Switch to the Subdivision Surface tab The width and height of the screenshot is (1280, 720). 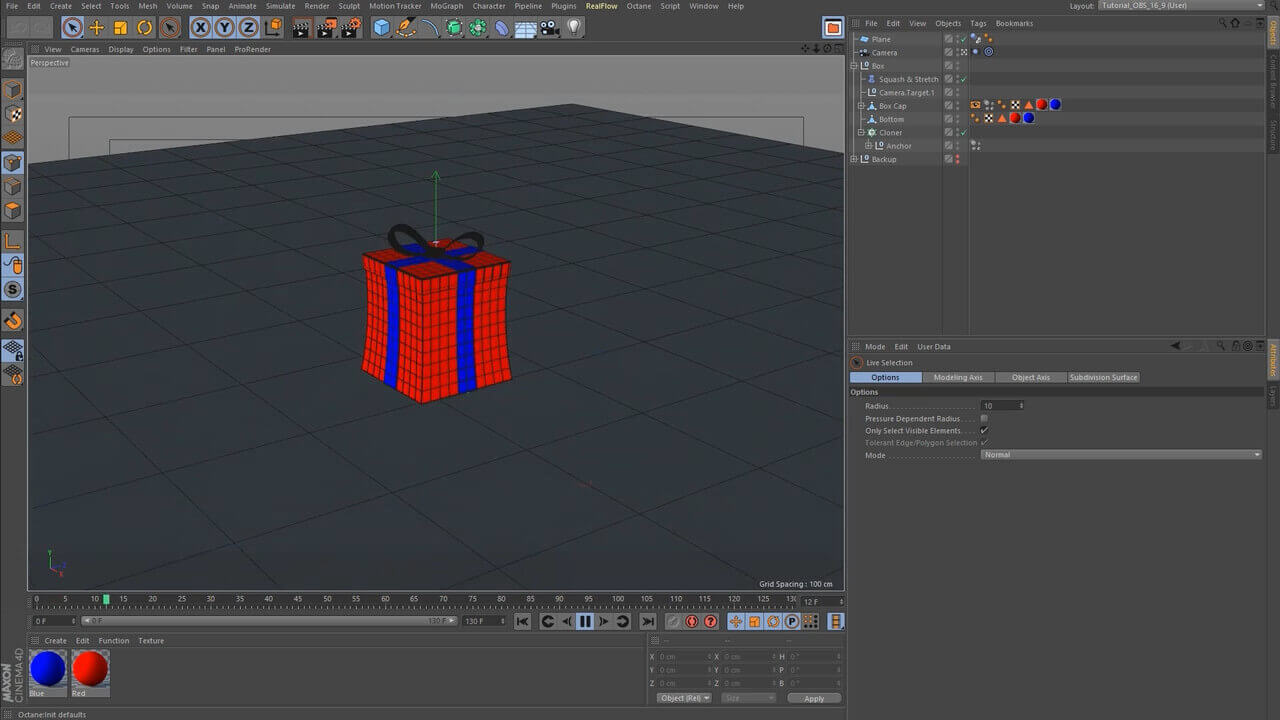pos(1103,378)
